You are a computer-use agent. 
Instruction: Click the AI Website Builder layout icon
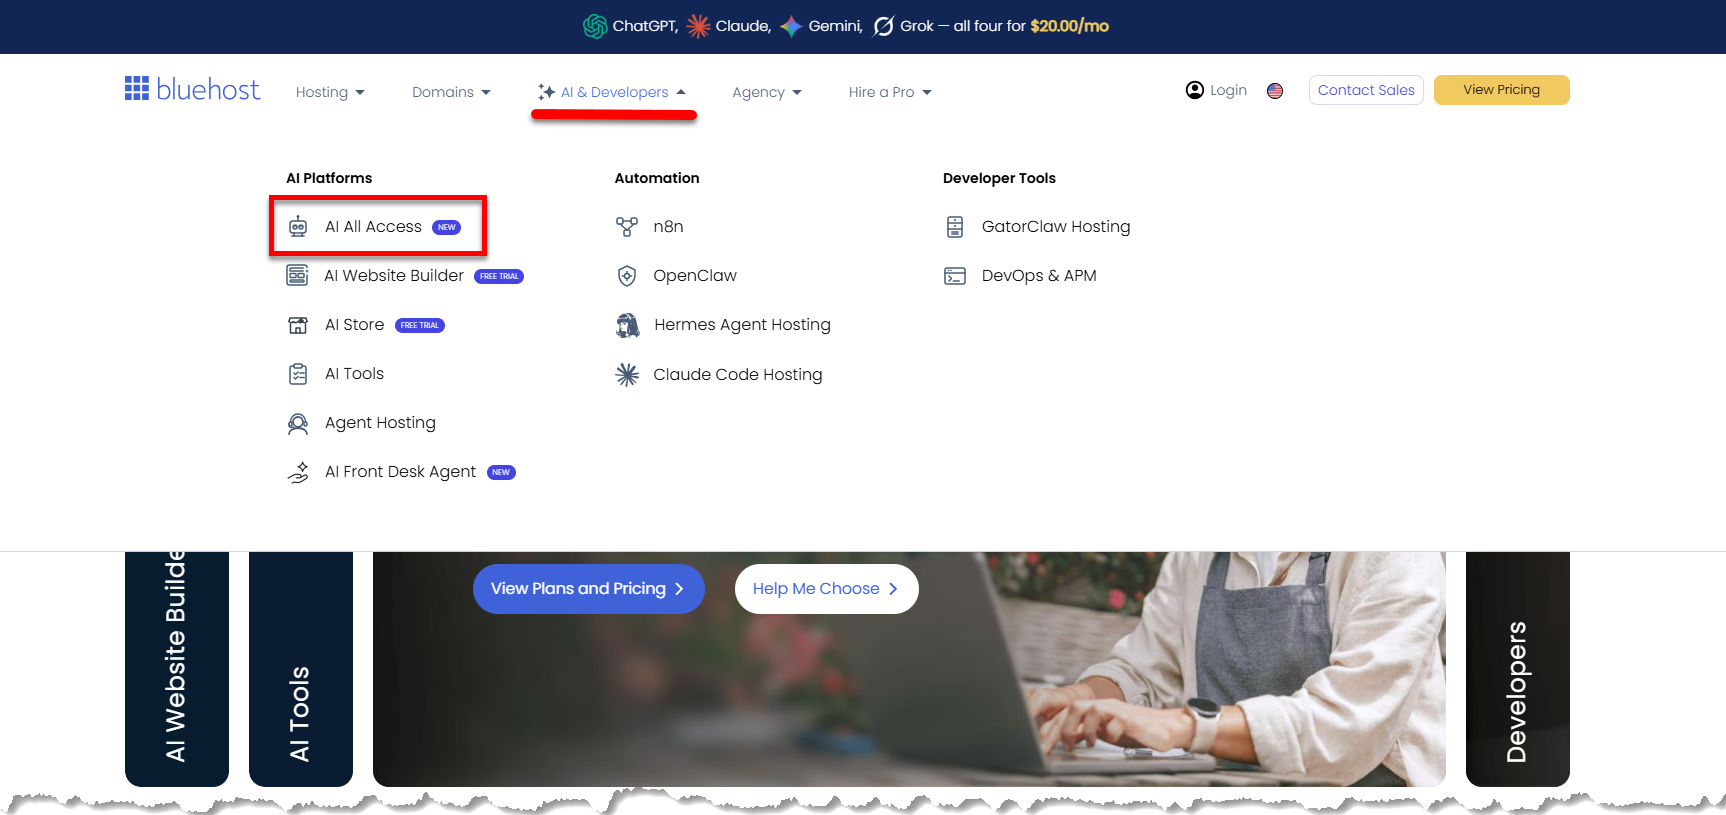297,275
